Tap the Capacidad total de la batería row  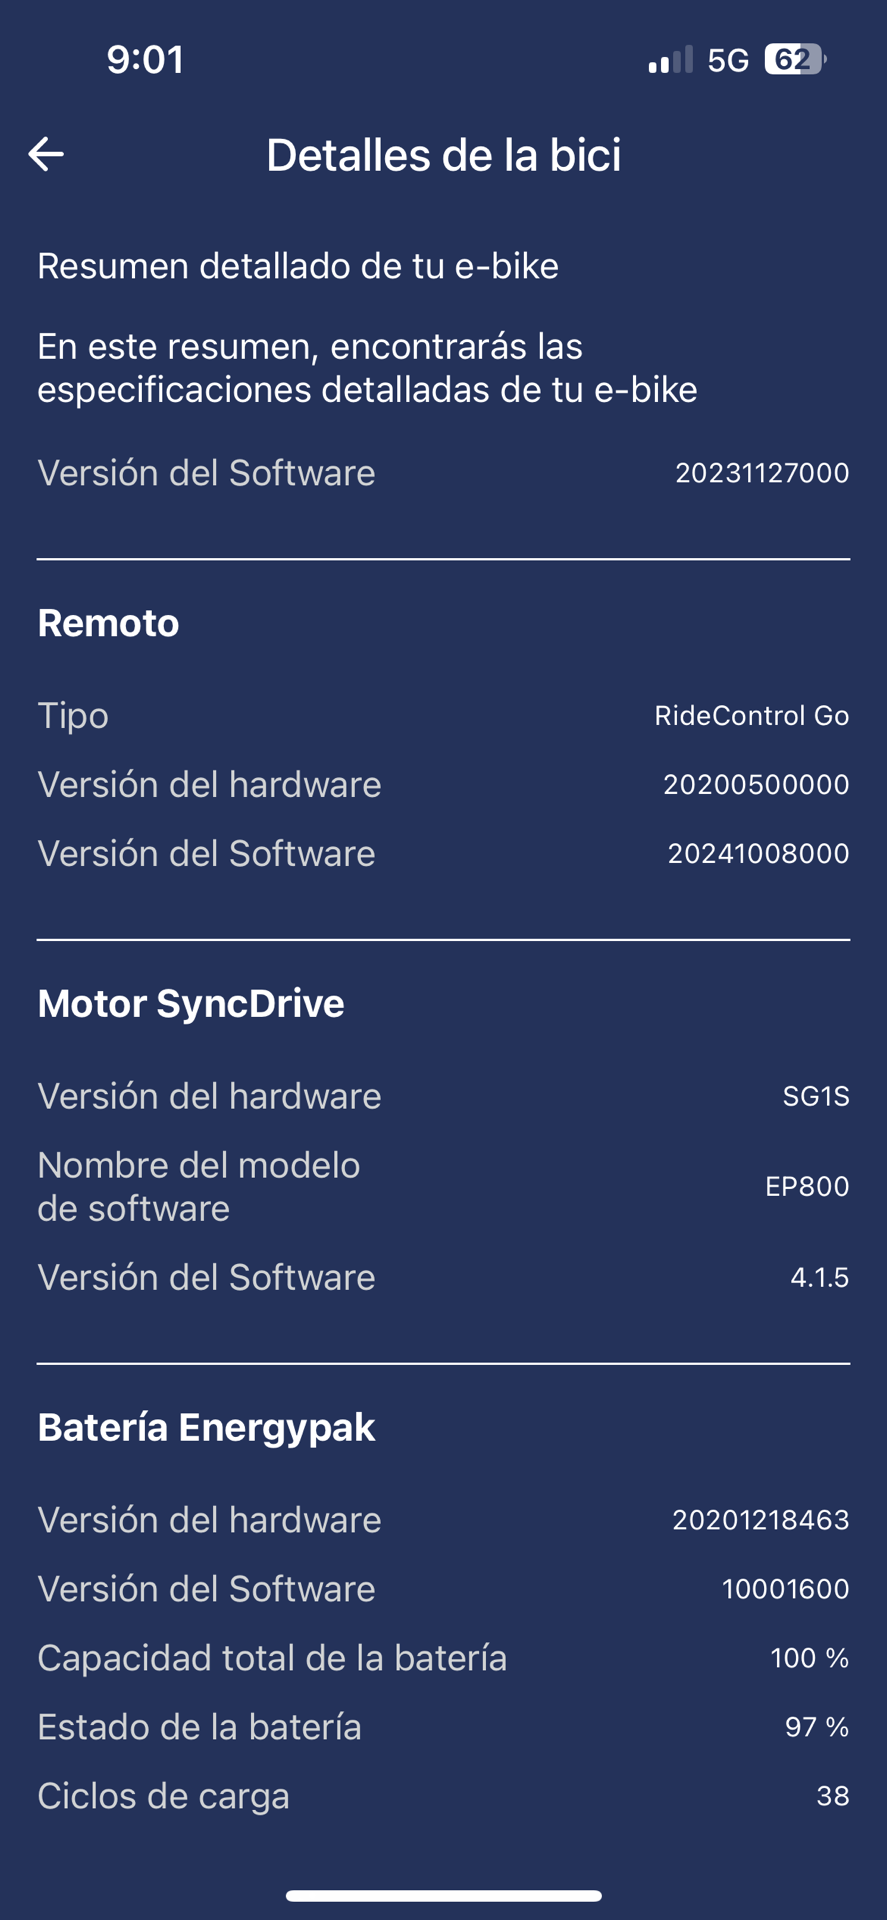[x=443, y=1658]
